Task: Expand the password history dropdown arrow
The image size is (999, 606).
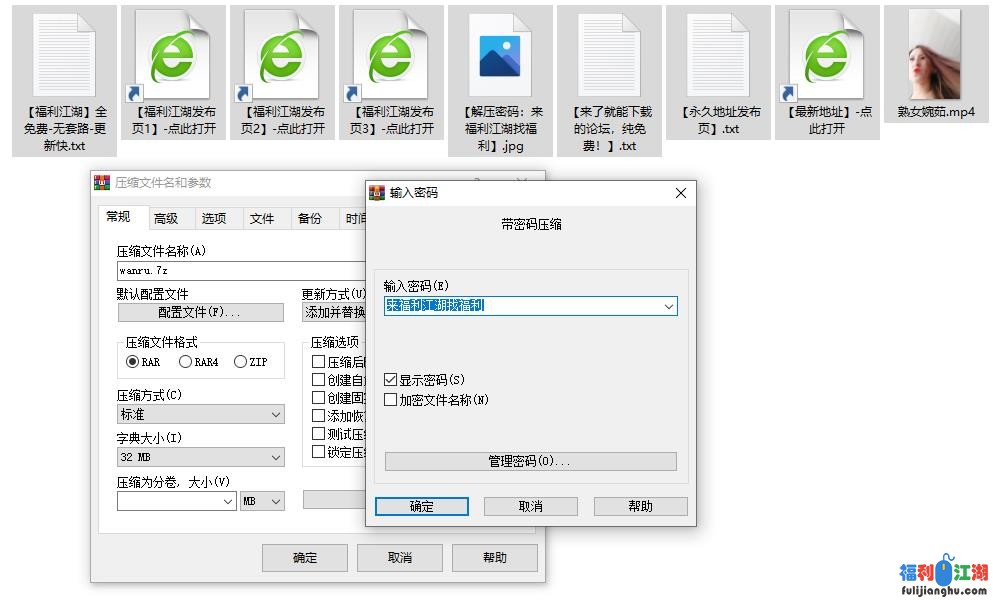Action: [x=668, y=306]
